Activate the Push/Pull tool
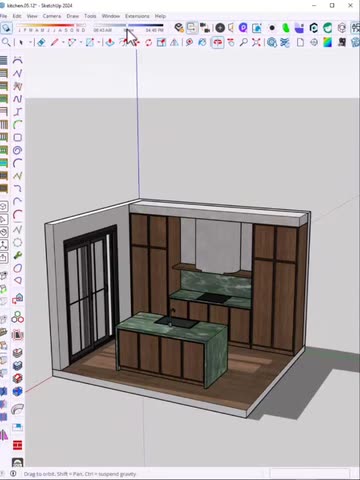 point(110,42)
